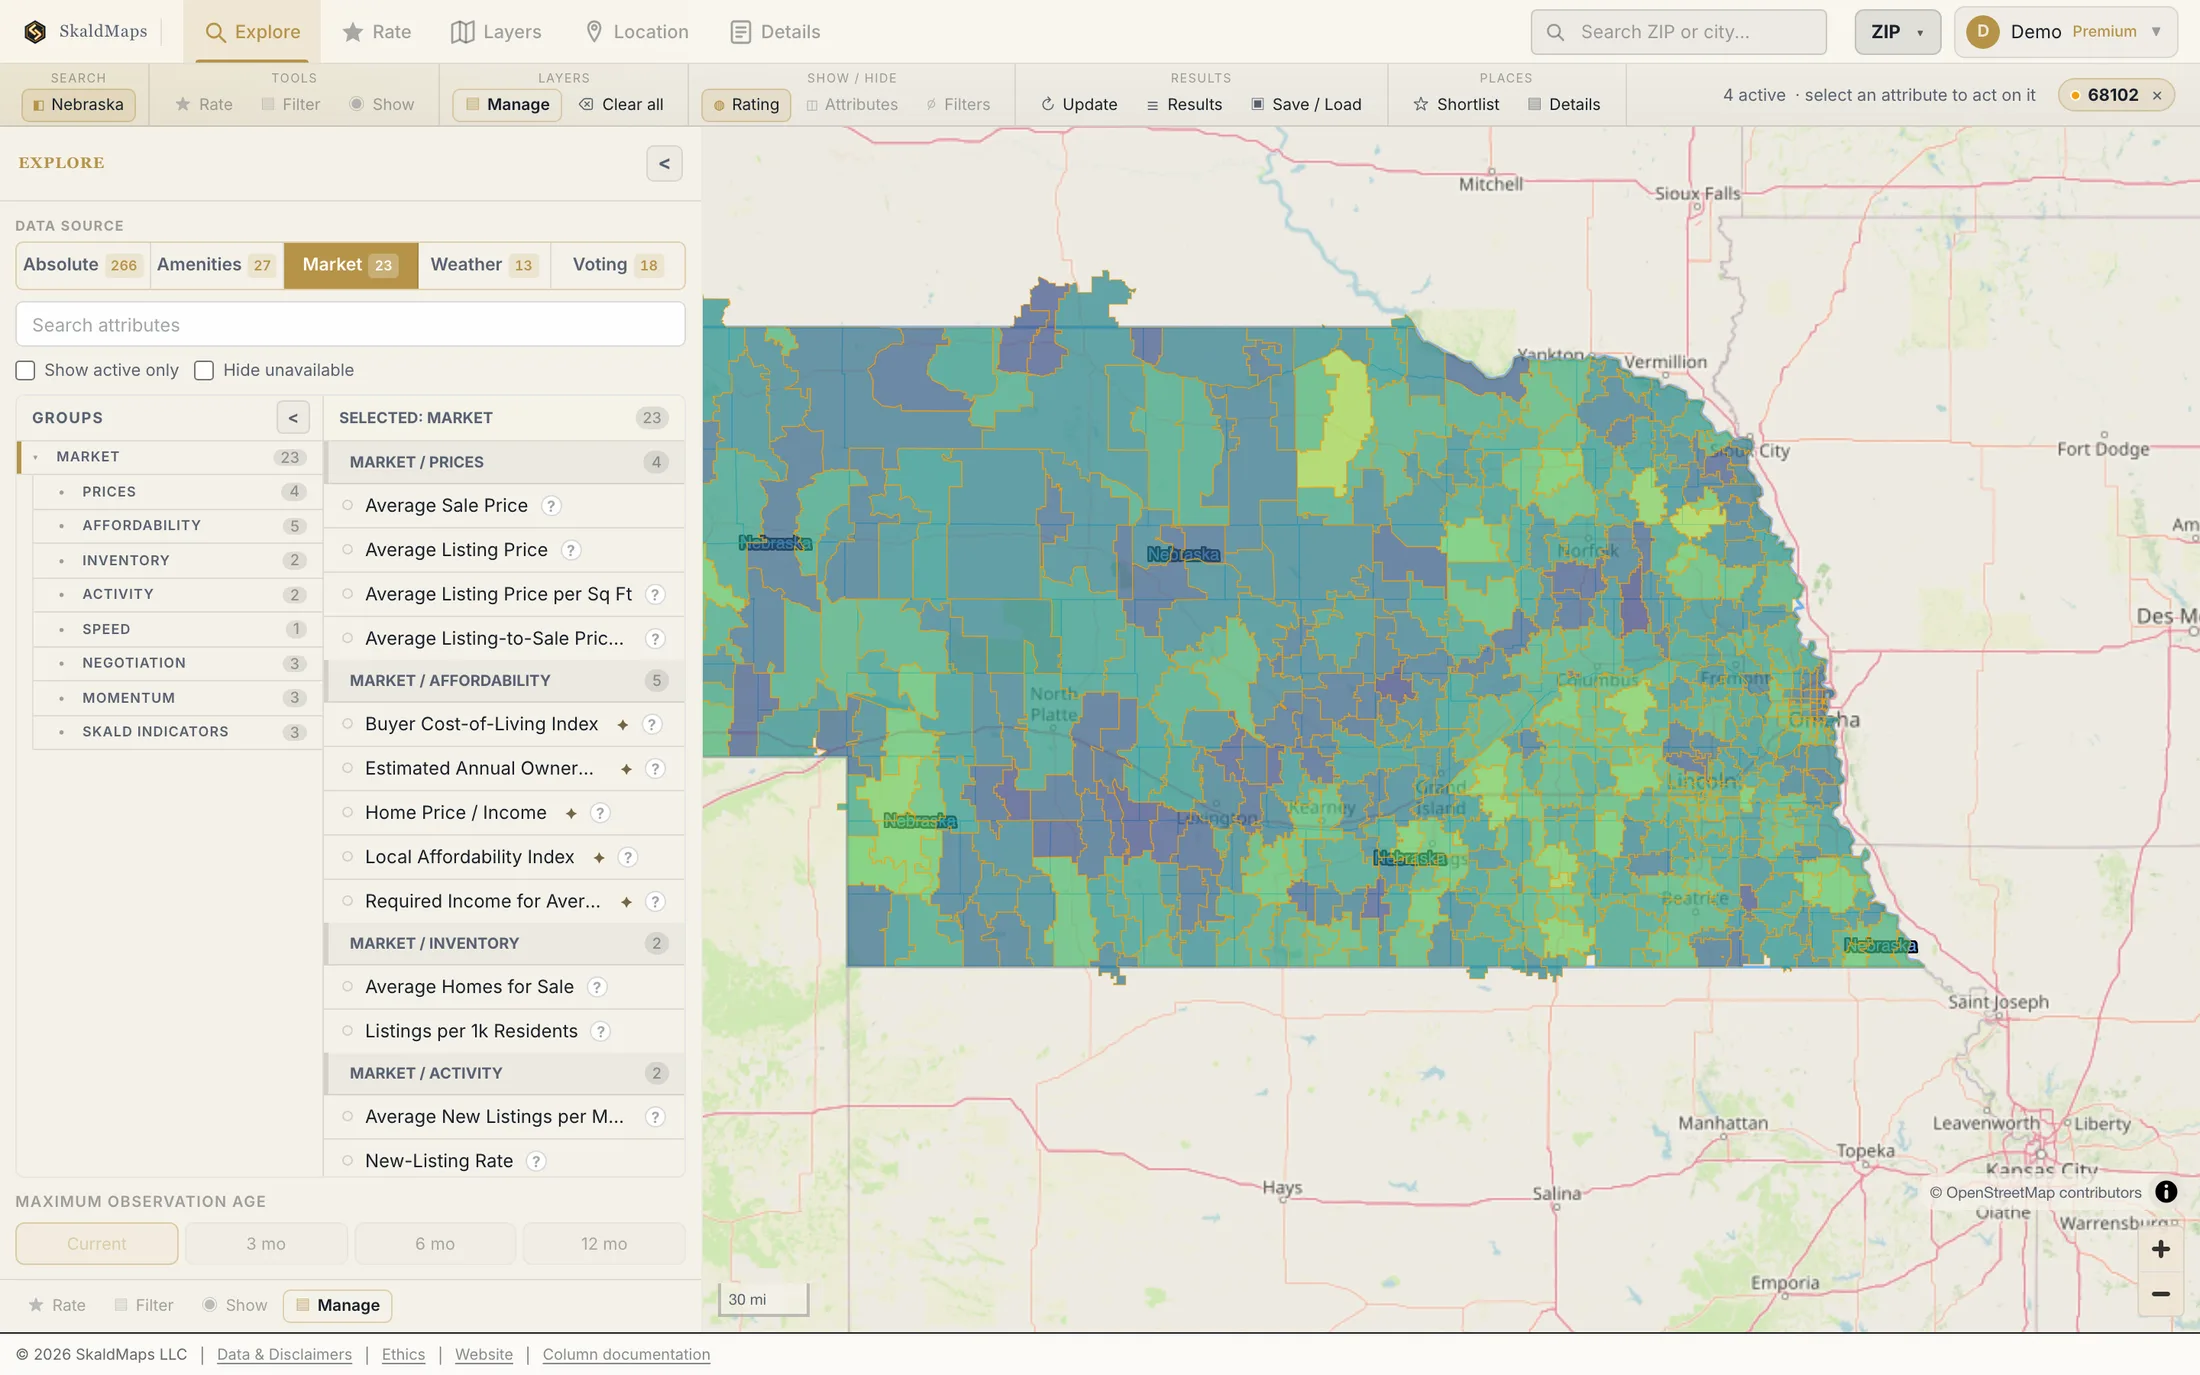Zoom in on the map
The width and height of the screenshot is (2200, 1375).
pos(2160,1249)
